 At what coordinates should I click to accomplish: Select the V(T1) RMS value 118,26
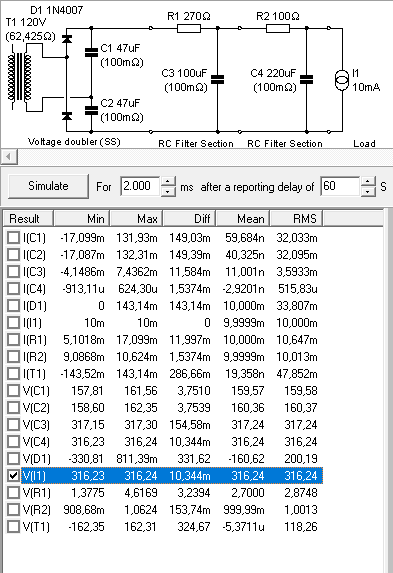pos(301,527)
